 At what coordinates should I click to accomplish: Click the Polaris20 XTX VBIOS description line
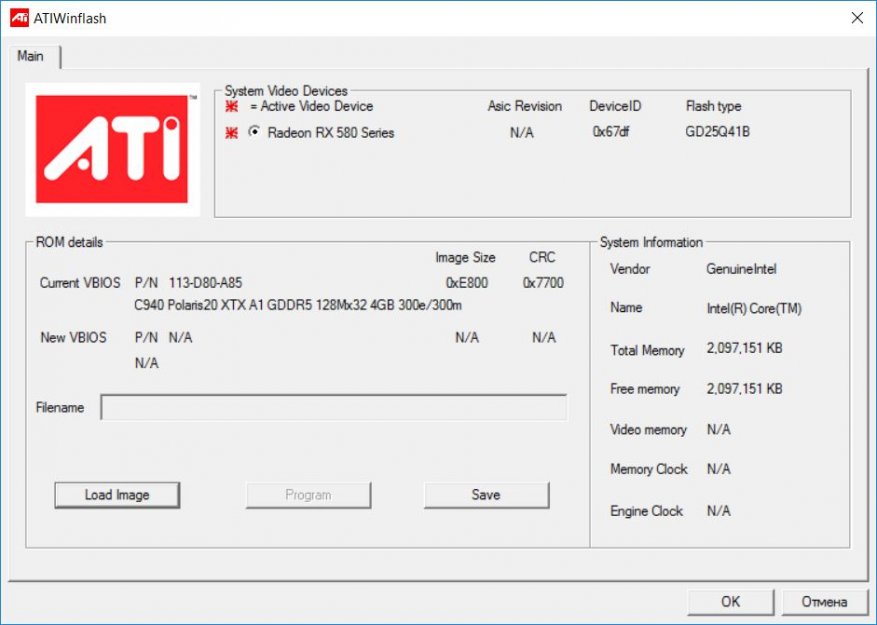coord(298,305)
